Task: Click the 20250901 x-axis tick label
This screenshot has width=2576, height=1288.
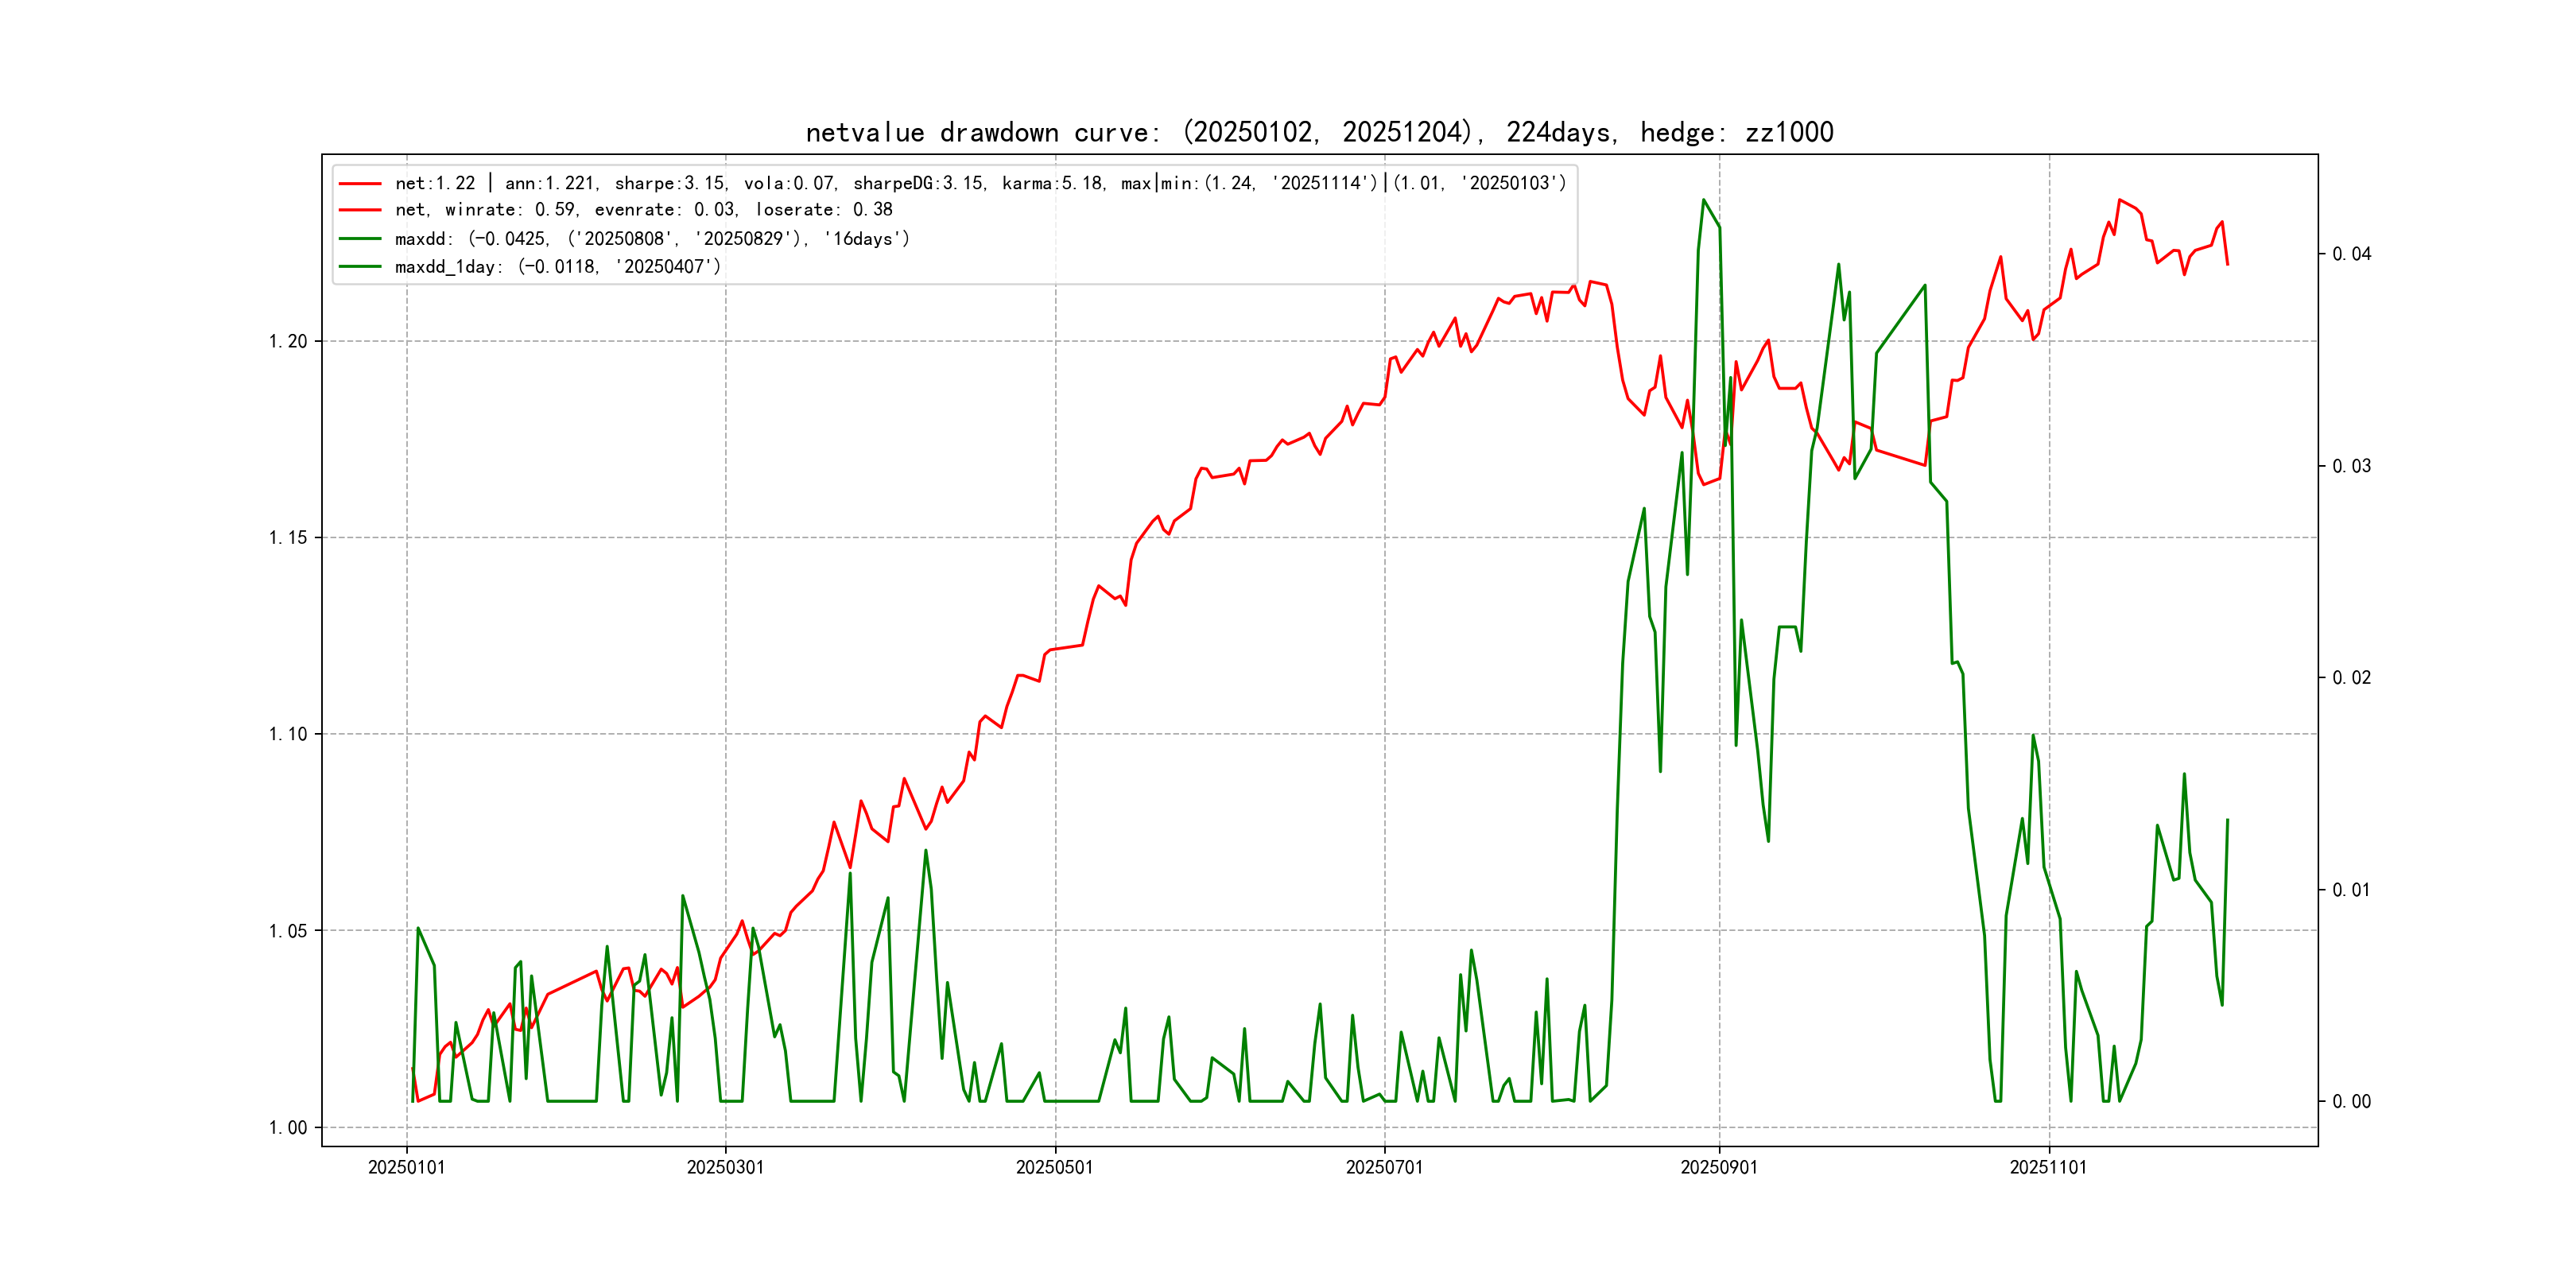Action: click(x=1719, y=1168)
